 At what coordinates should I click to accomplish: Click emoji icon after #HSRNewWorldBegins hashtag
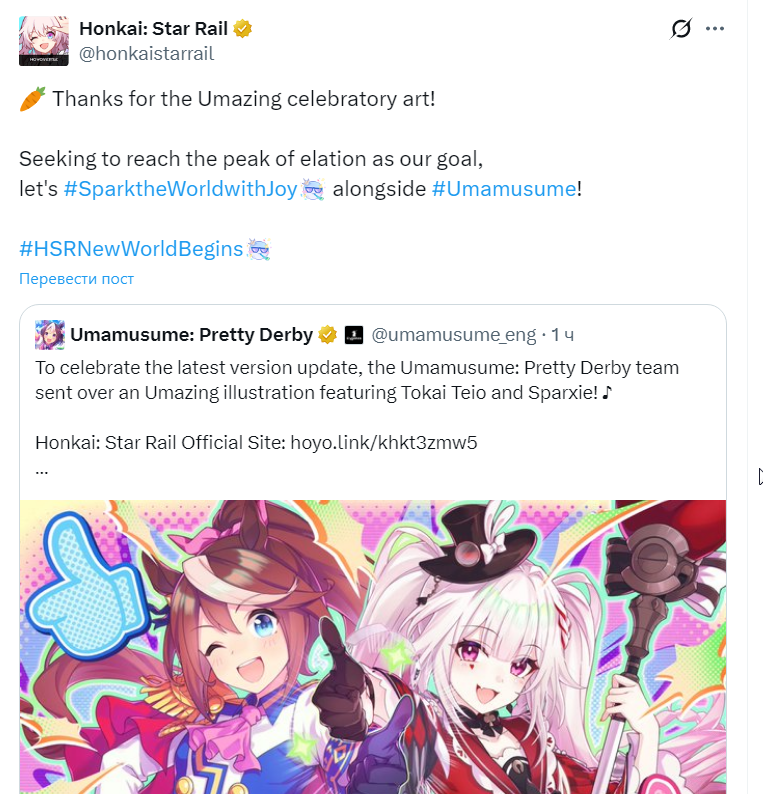tap(258, 249)
